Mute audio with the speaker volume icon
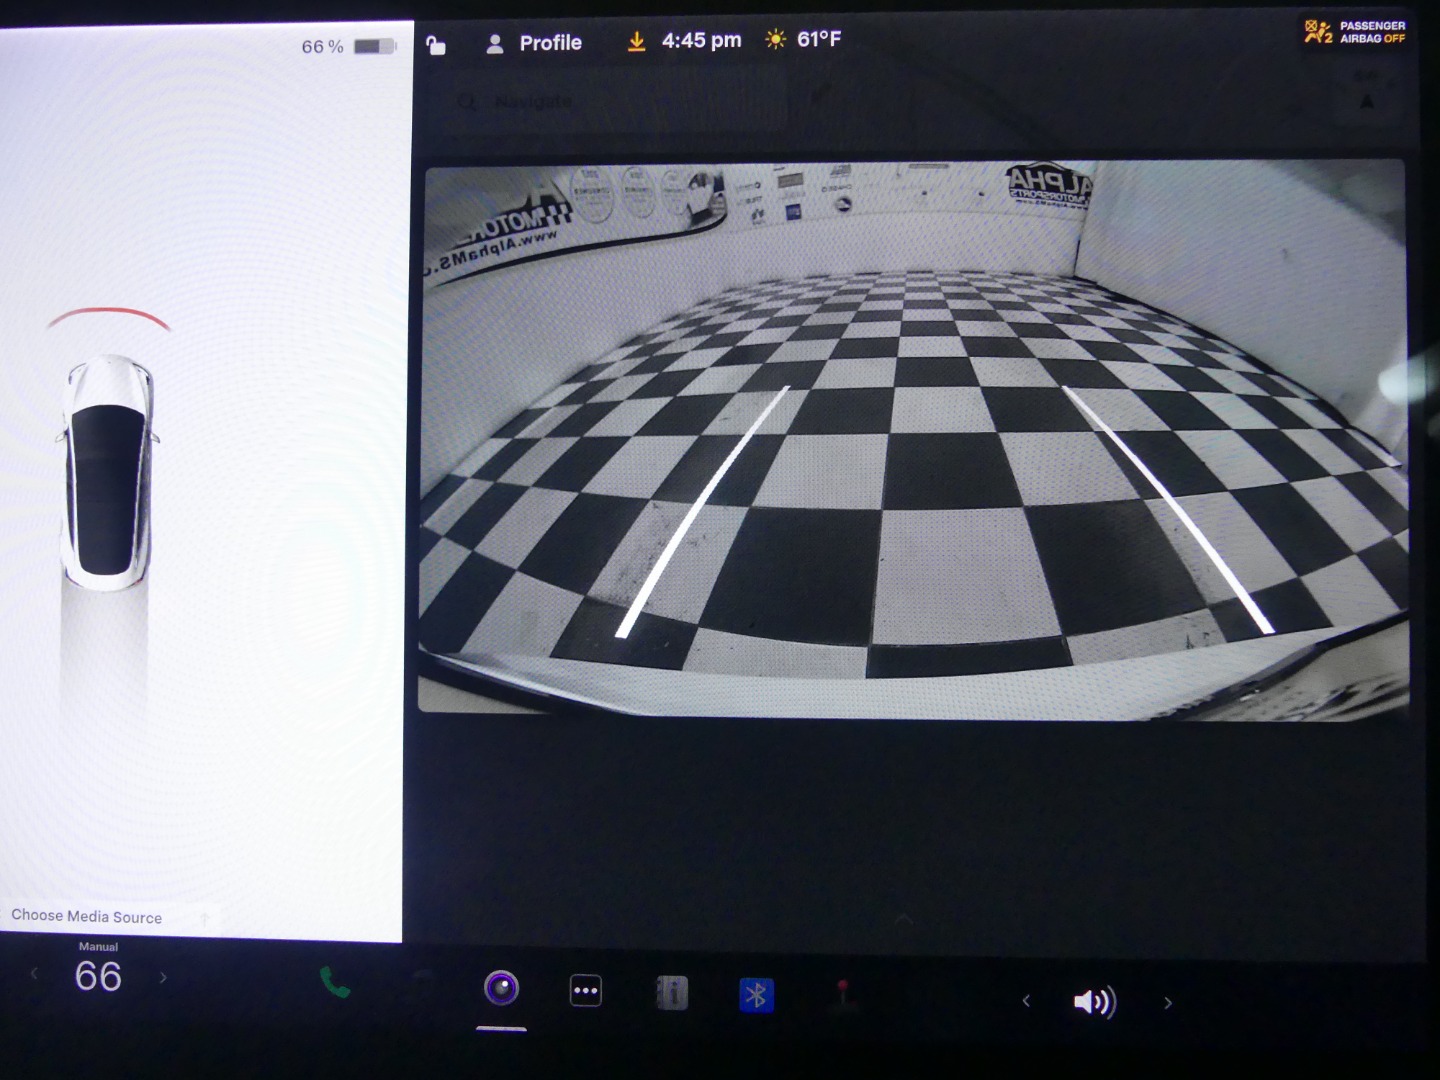1440x1080 pixels. pos(1094,1002)
